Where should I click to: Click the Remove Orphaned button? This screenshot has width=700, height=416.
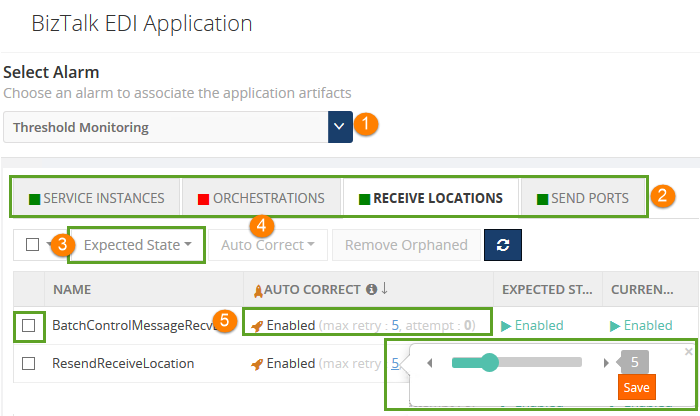406,245
